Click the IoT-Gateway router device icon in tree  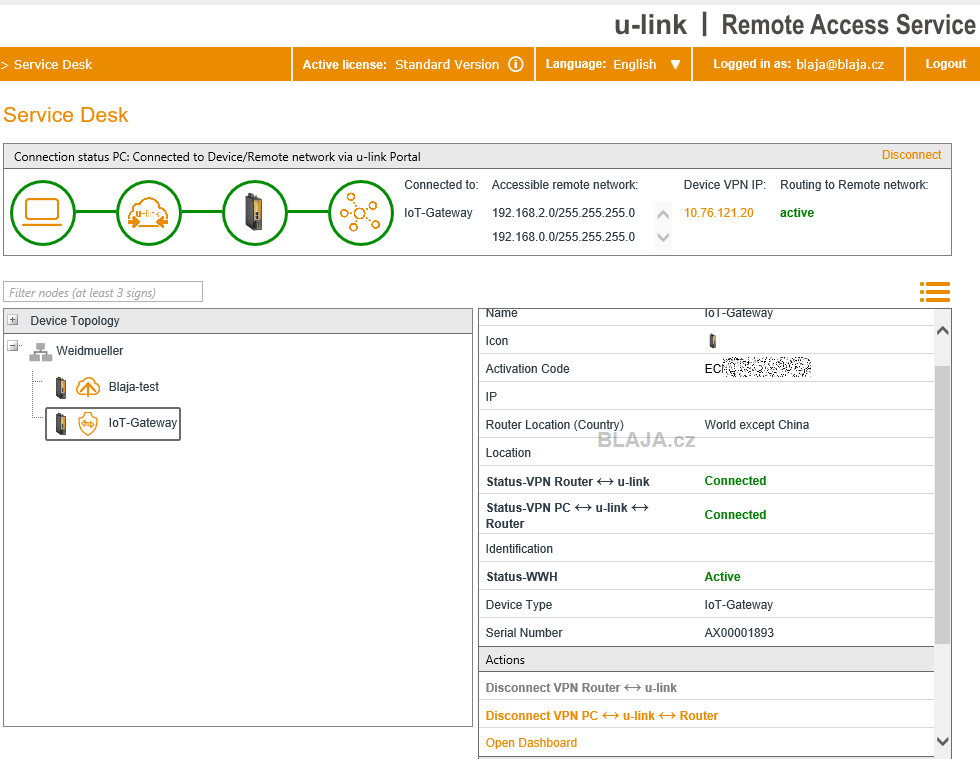pyautogui.click(x=61, y=424)
